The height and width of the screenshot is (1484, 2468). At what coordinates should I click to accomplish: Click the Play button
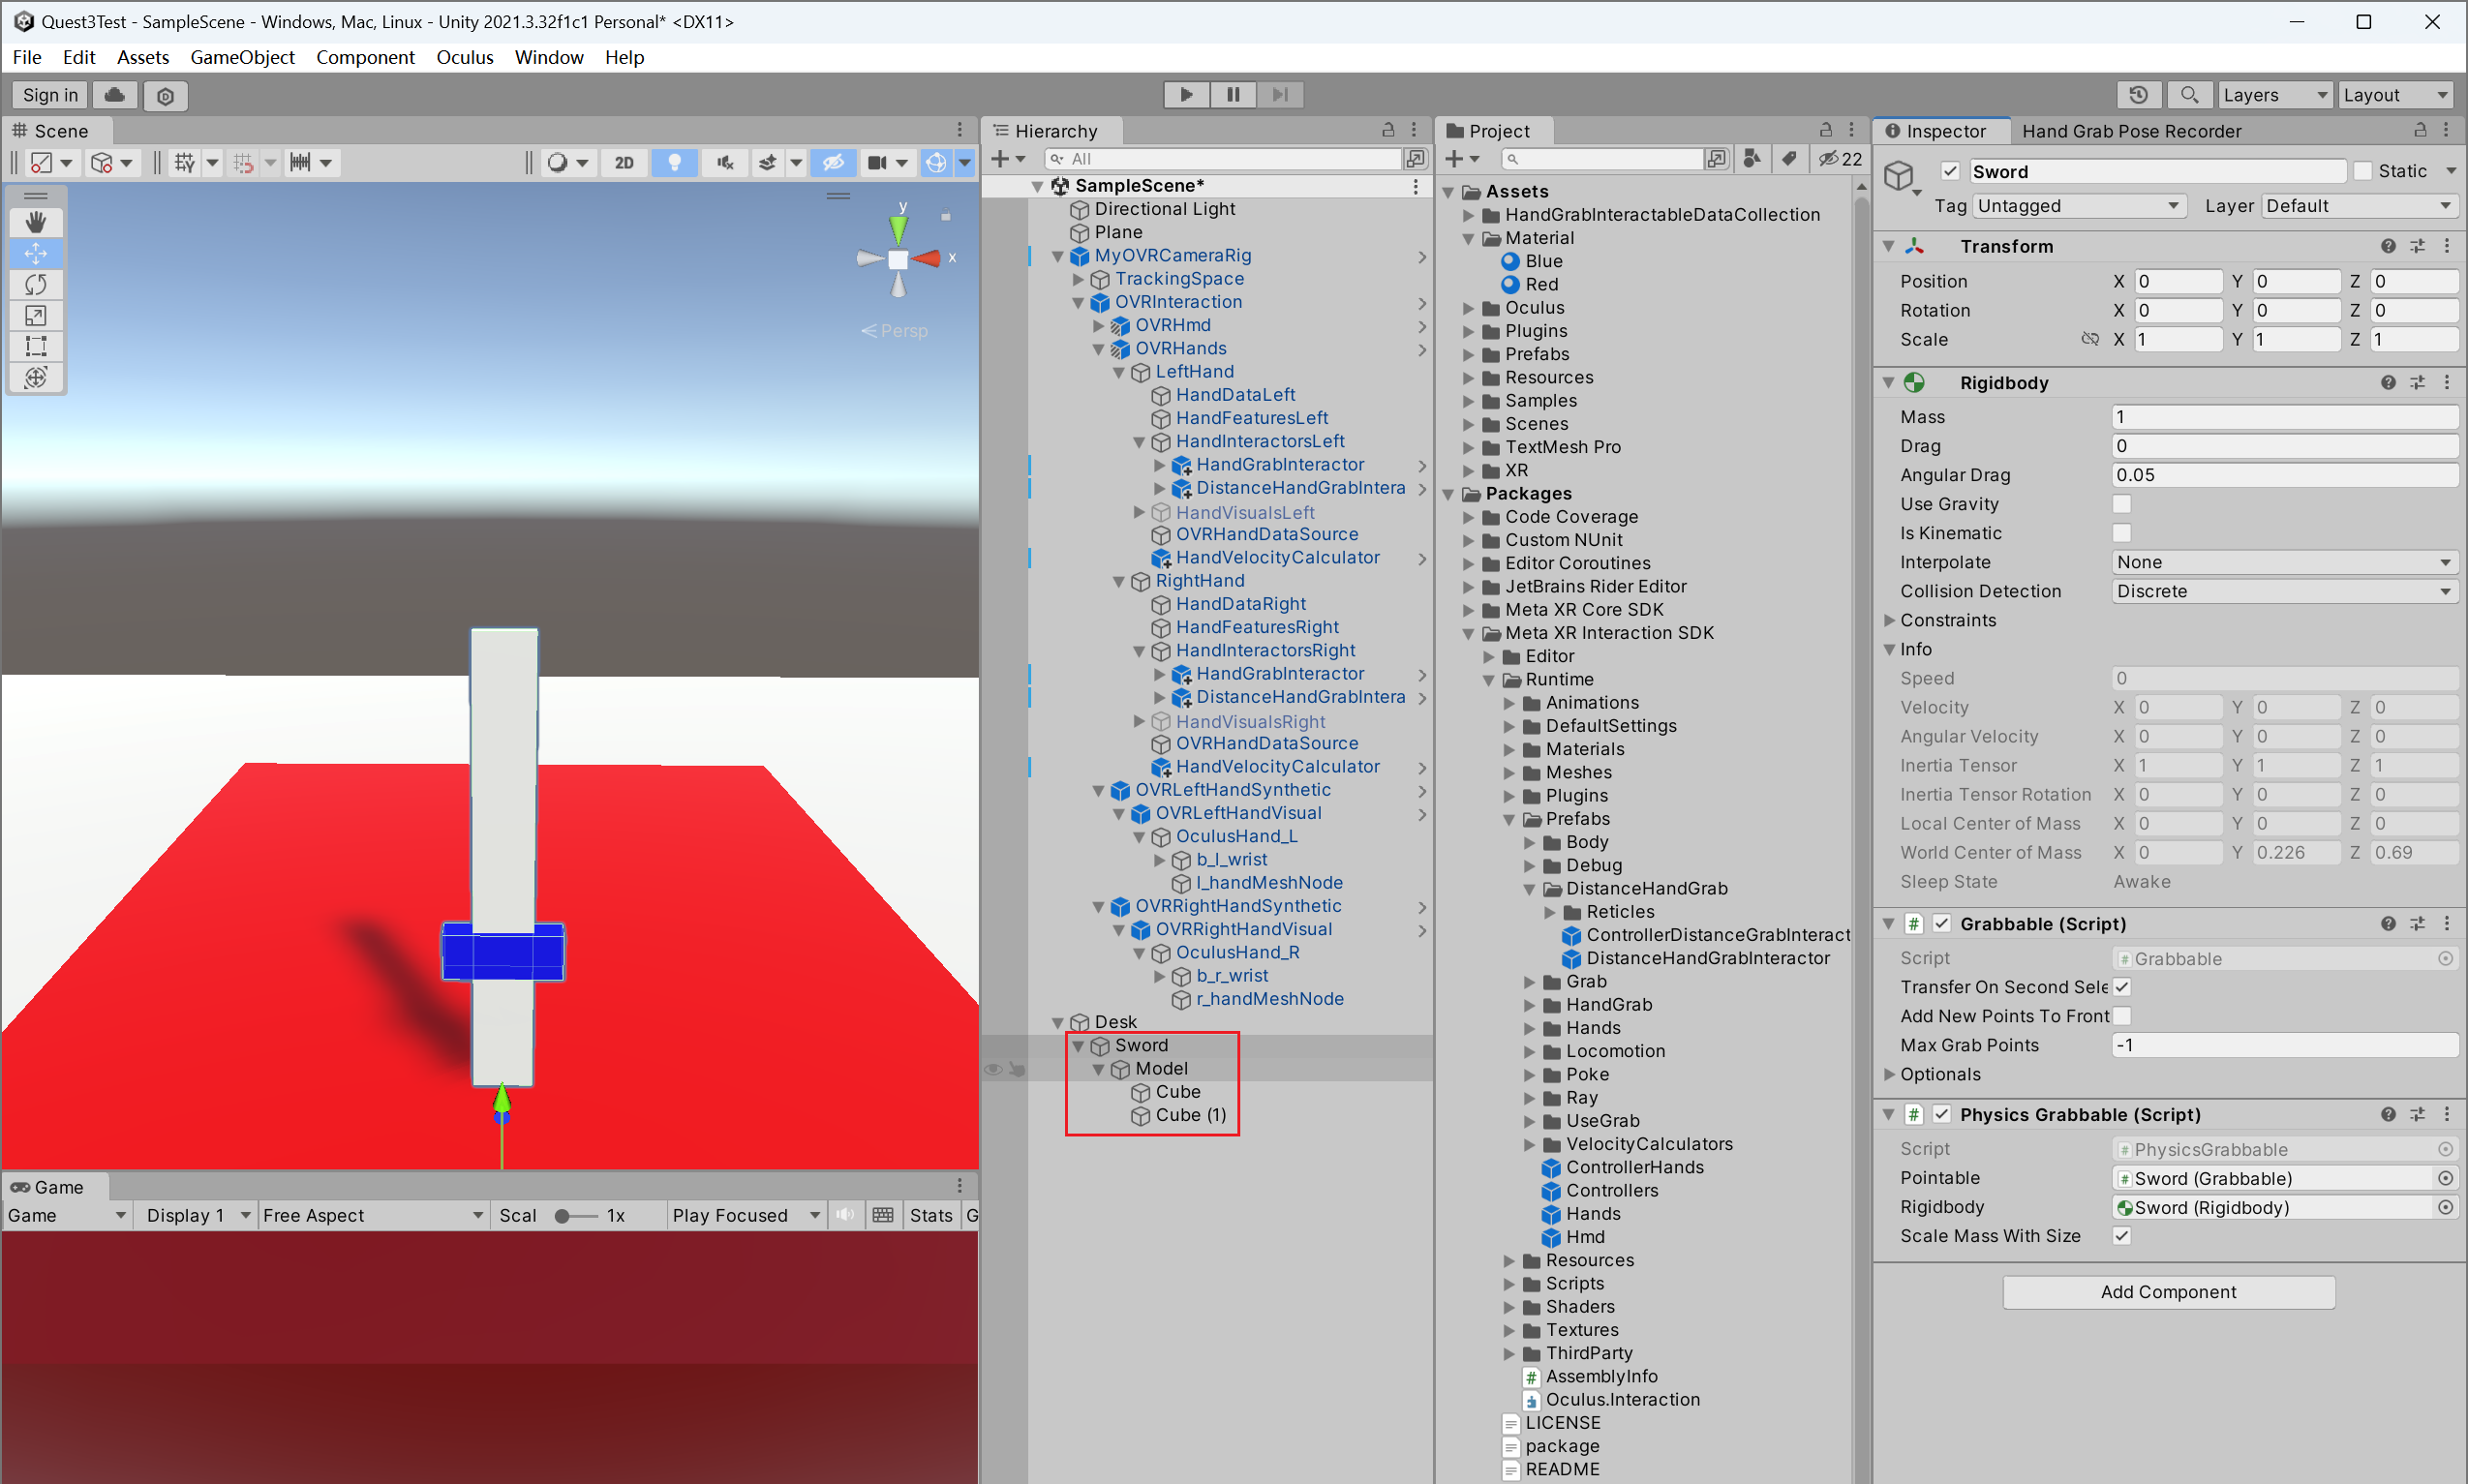coord(1186,94)
